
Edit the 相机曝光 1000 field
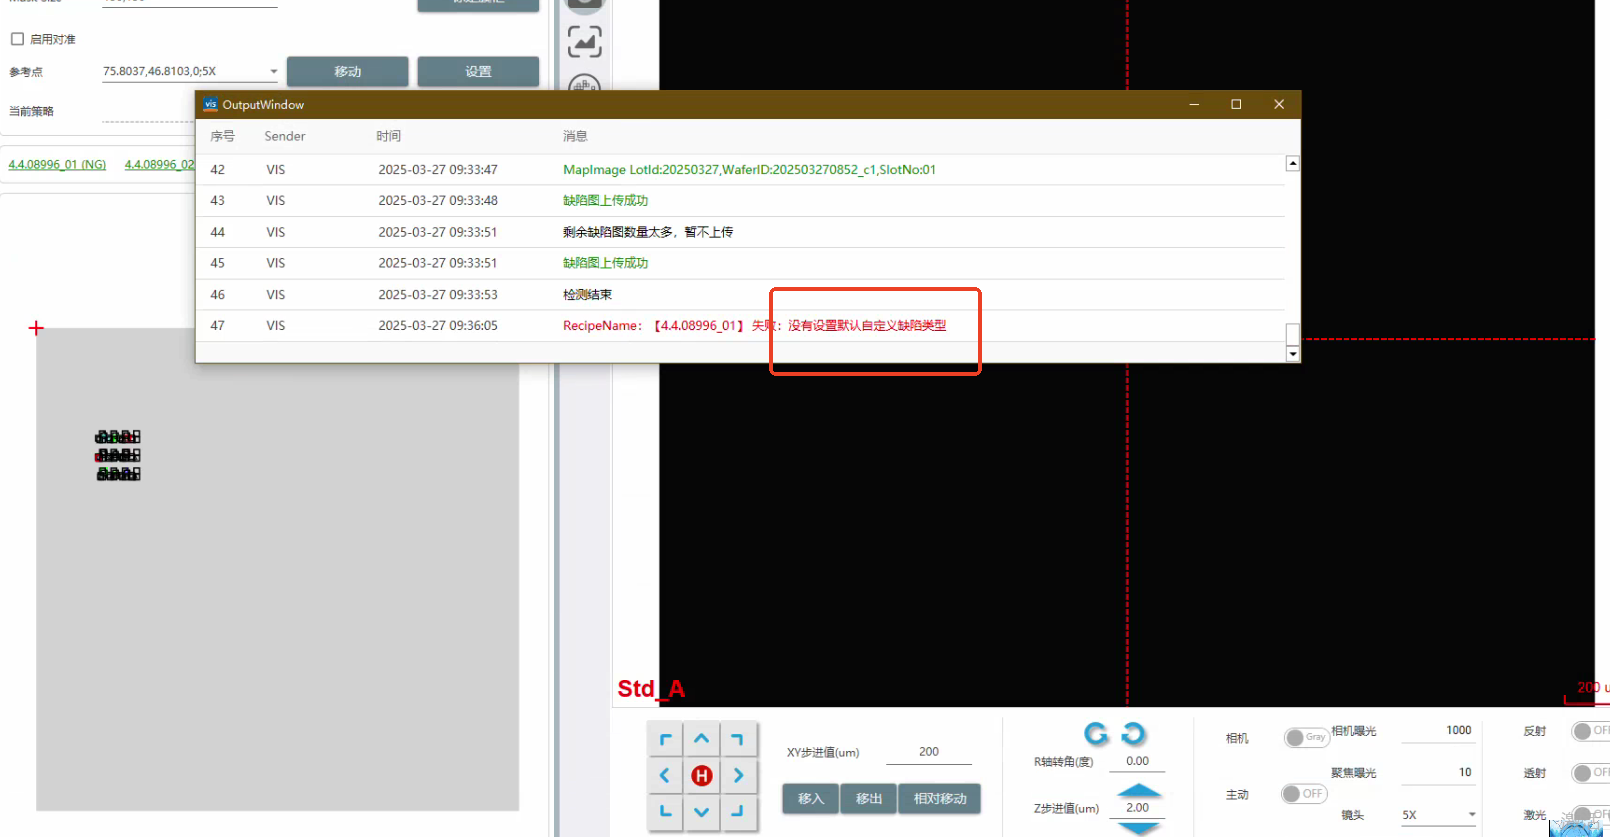(x=1438, y=731)
